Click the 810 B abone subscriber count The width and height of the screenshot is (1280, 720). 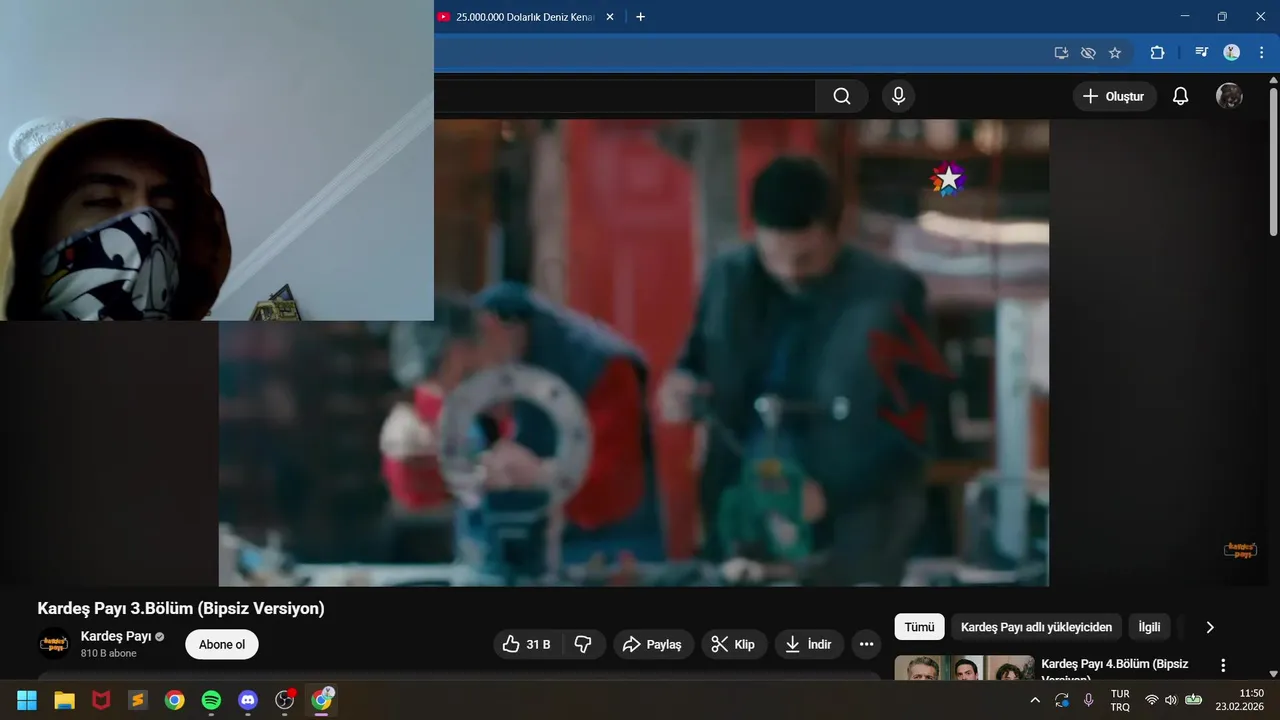[x=109, y=654]
